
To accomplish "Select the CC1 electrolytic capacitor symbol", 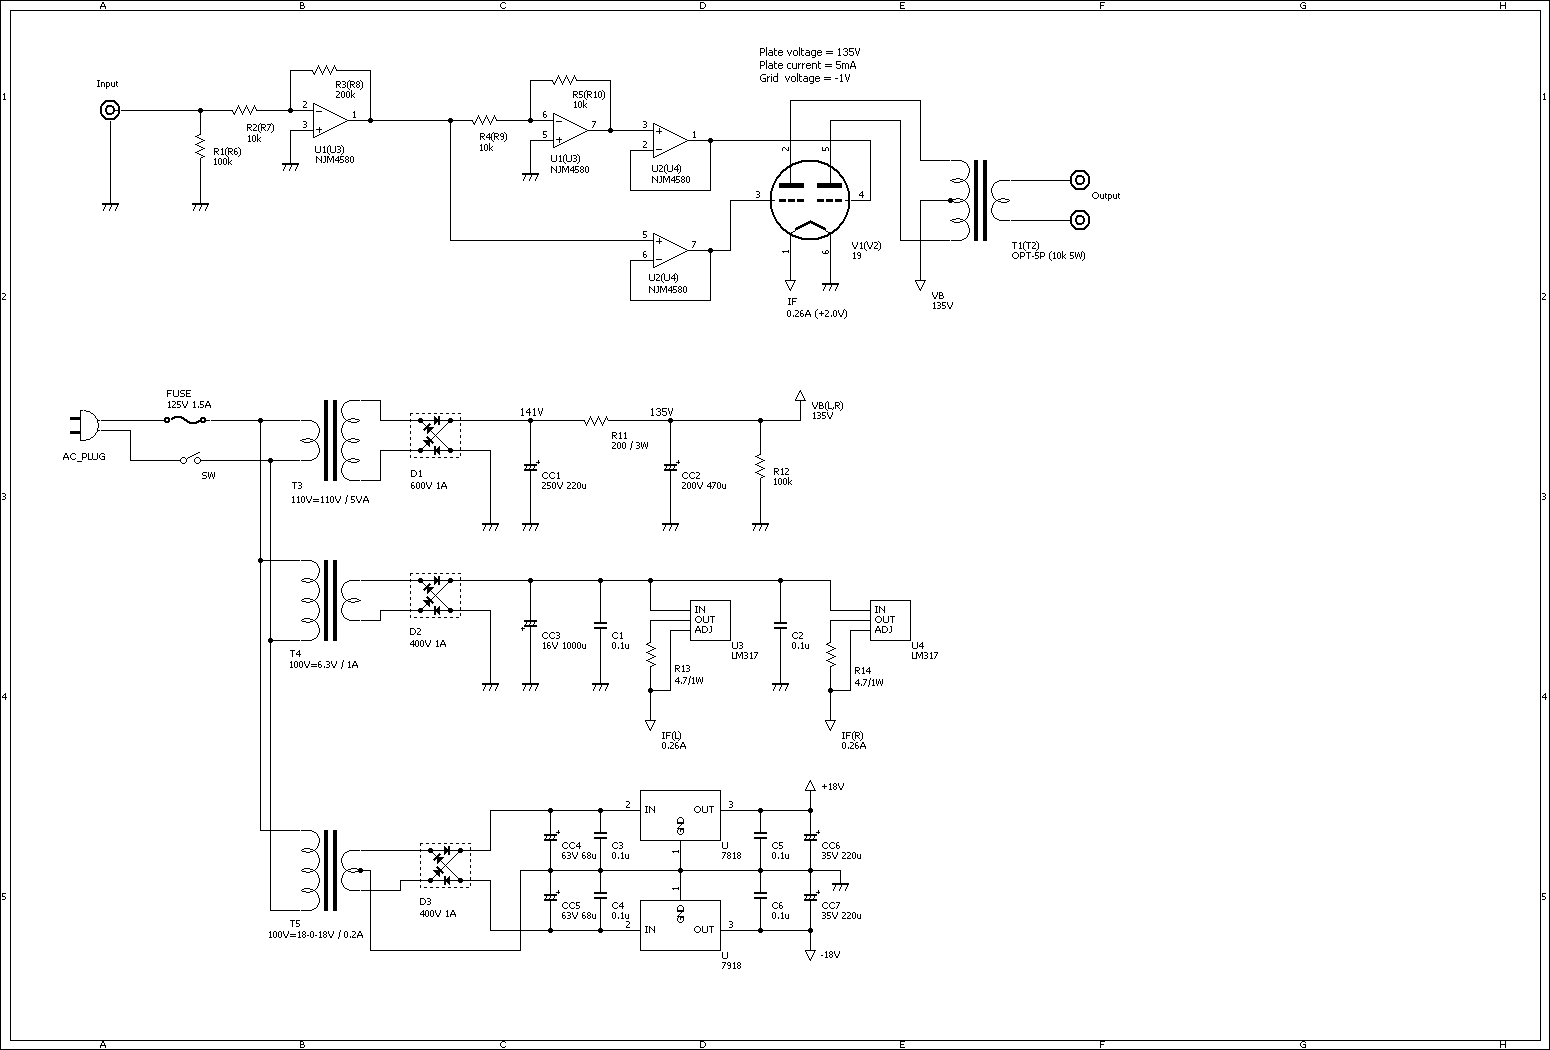I will pyautogui.click(x=531, y=468).
